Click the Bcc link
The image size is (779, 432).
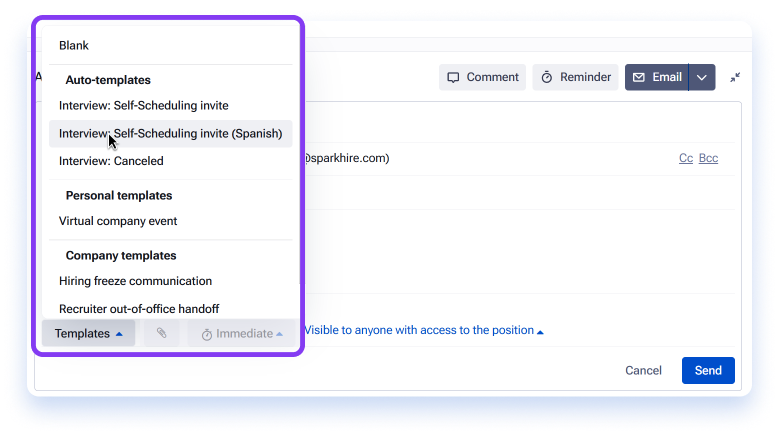708,158
